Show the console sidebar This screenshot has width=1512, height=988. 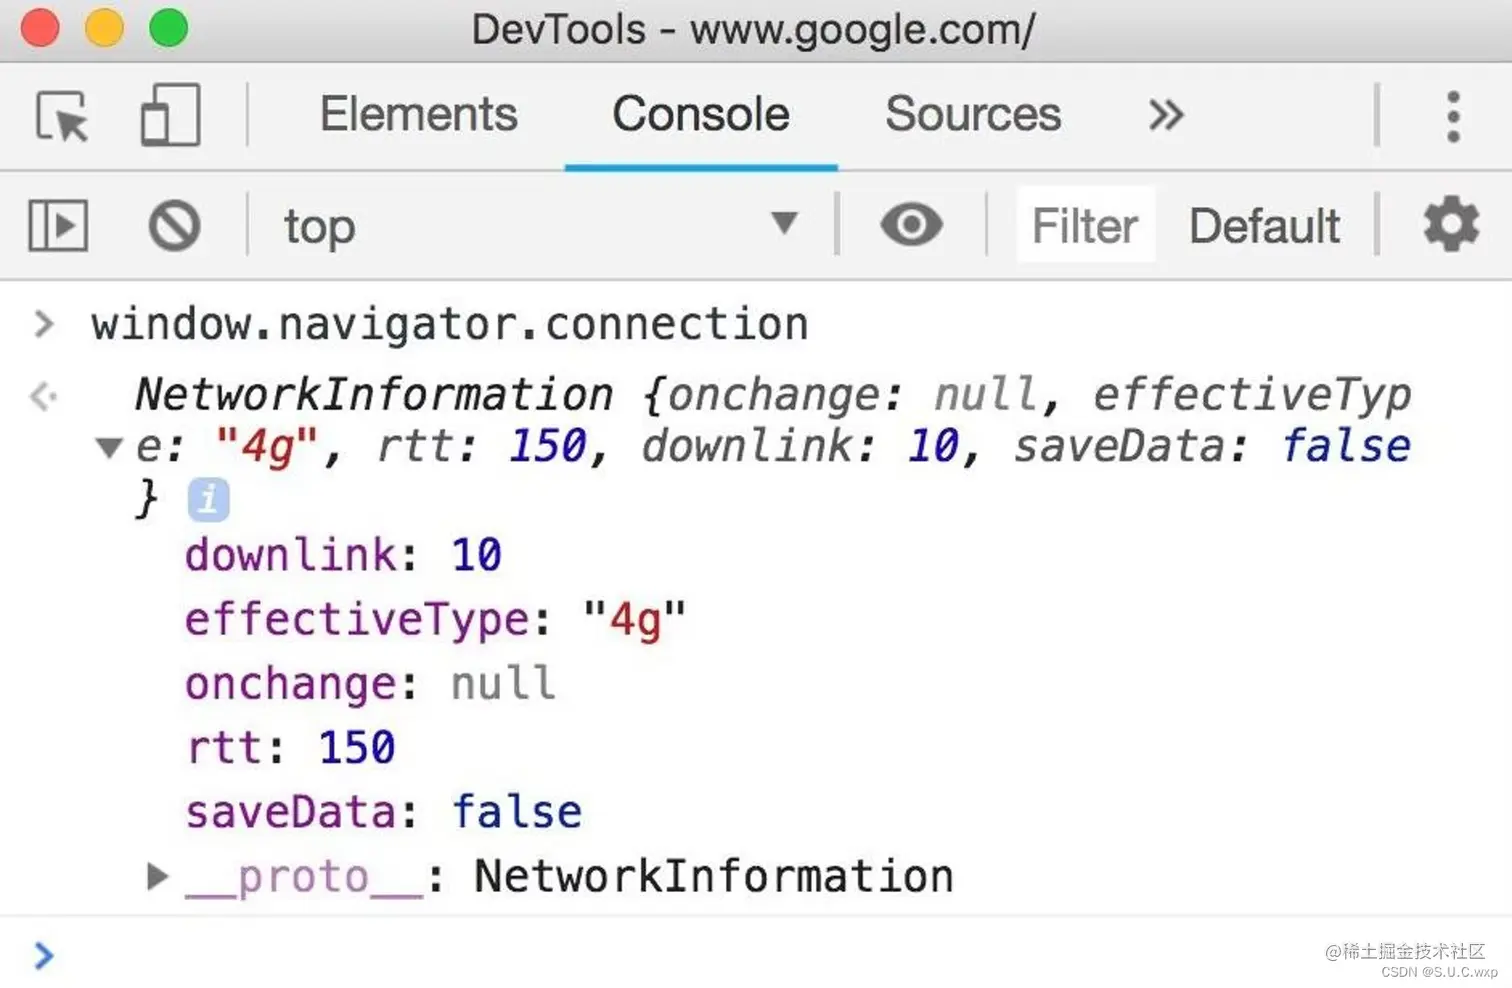[x=58, y=226]
